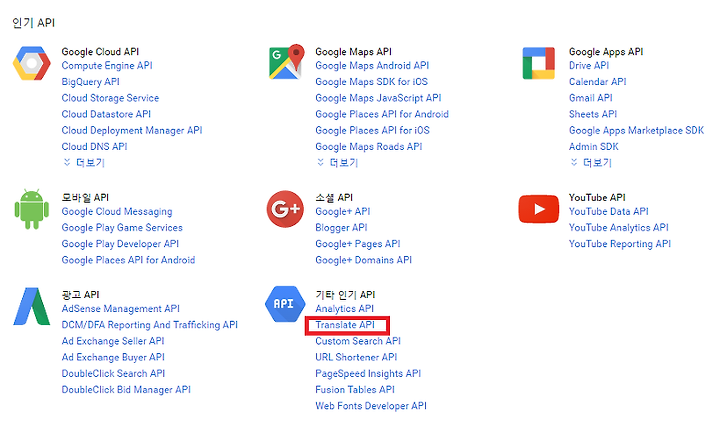Open YouTube Data API link
Image resolution: width=720 pixels, height=440 pixels.
(x=608, y=211)
